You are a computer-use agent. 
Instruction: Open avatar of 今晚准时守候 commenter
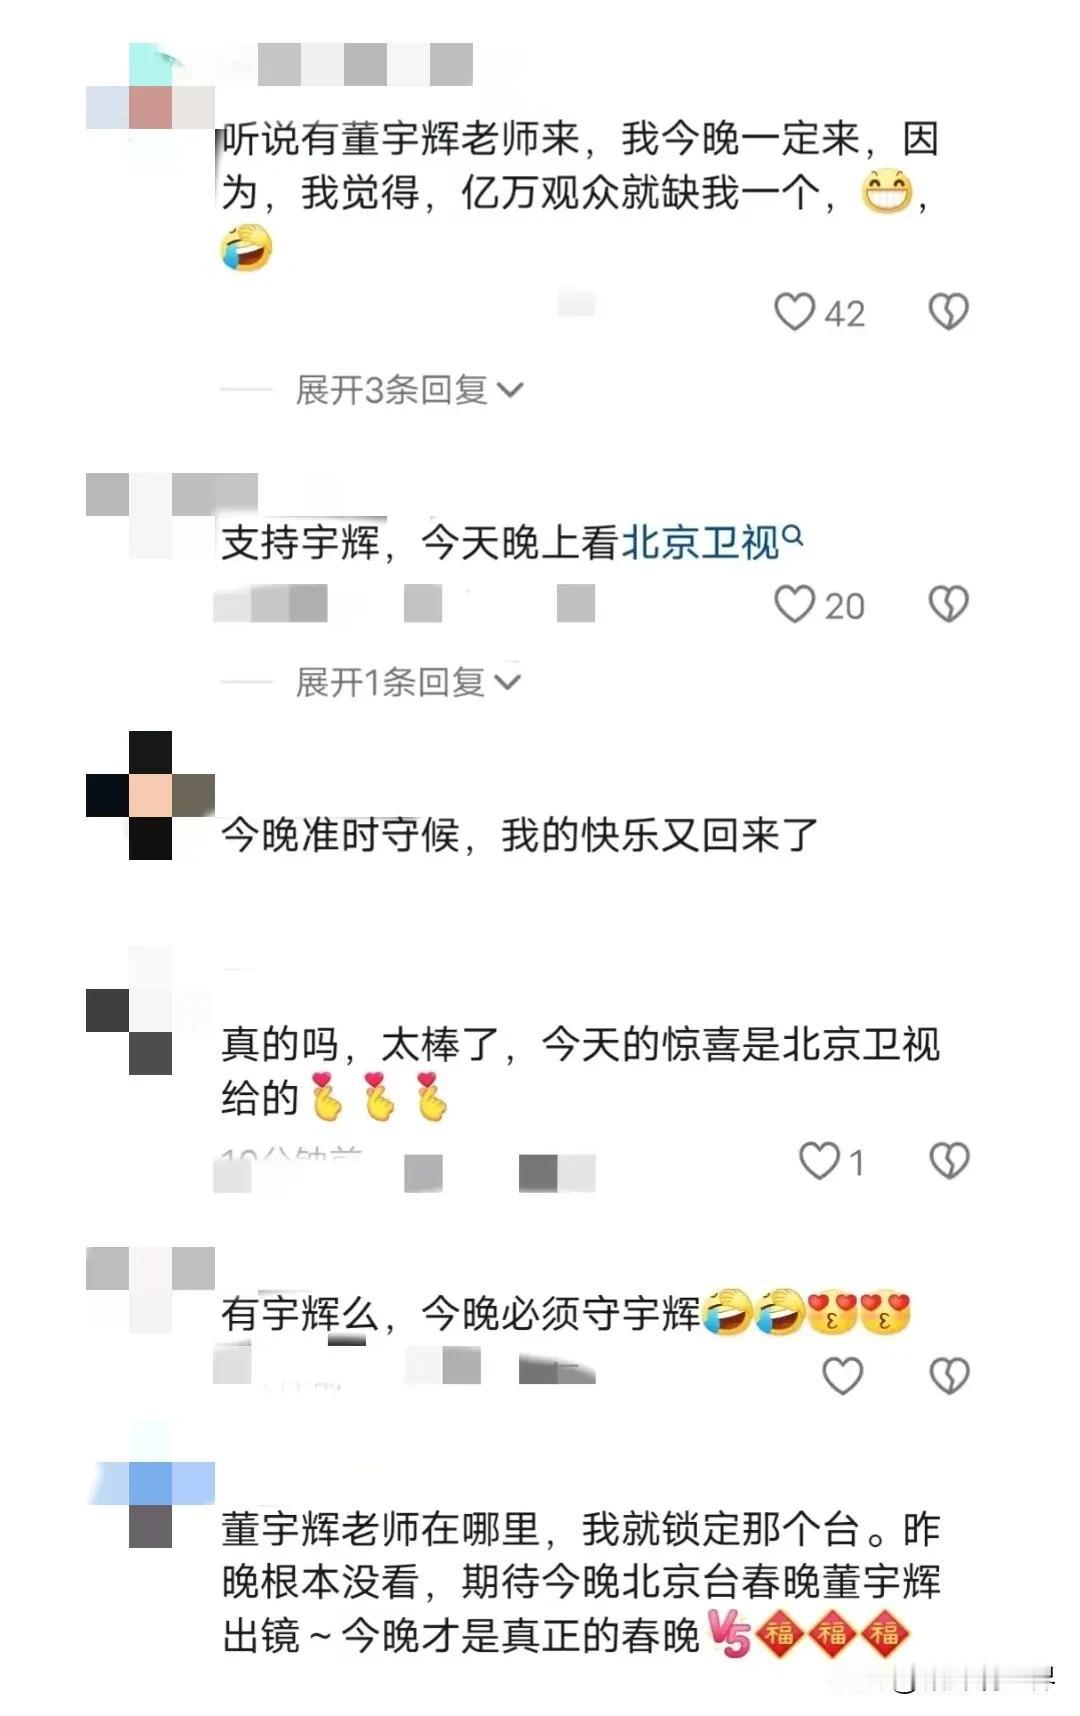coord(150,795)
